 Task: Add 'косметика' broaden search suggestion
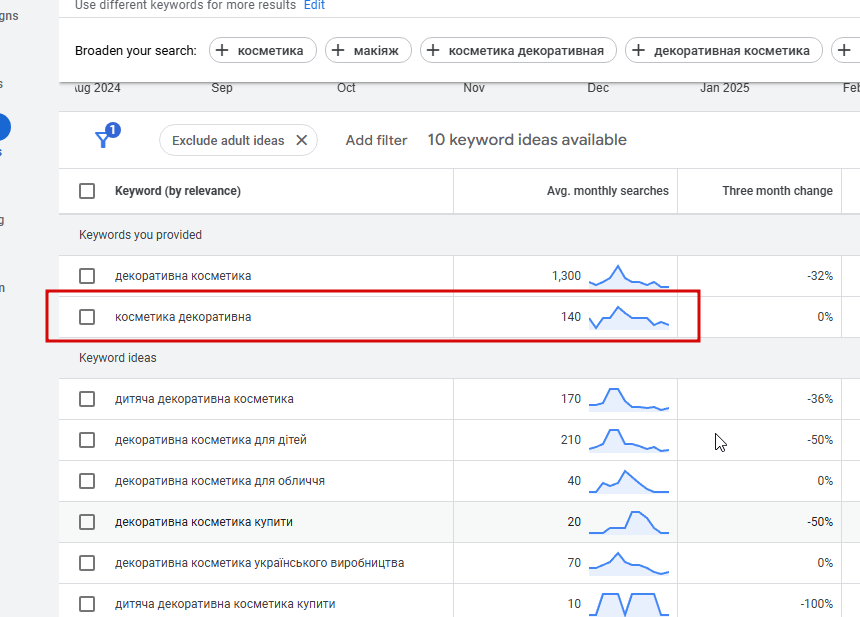[x=263, y=50]
